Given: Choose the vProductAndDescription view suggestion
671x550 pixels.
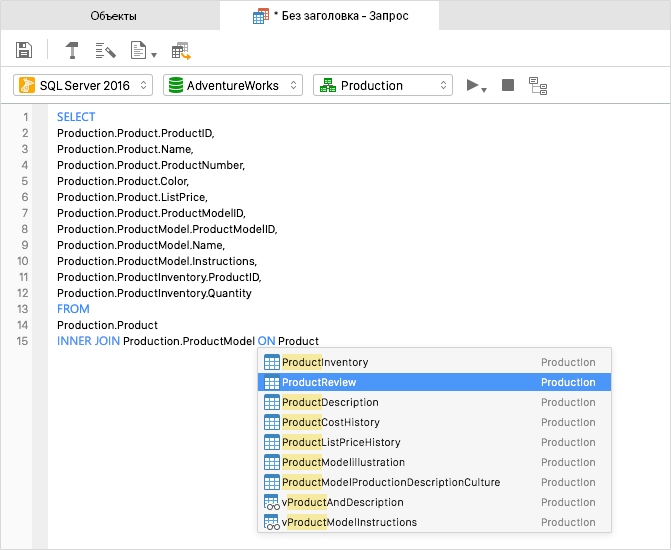Looking at the screenshot, I should point(434,502).
